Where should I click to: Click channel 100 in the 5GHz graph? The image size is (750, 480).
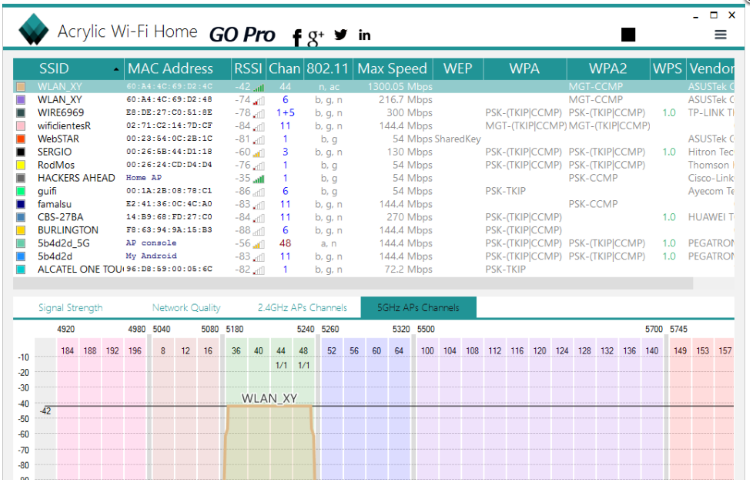coord(427,350)
